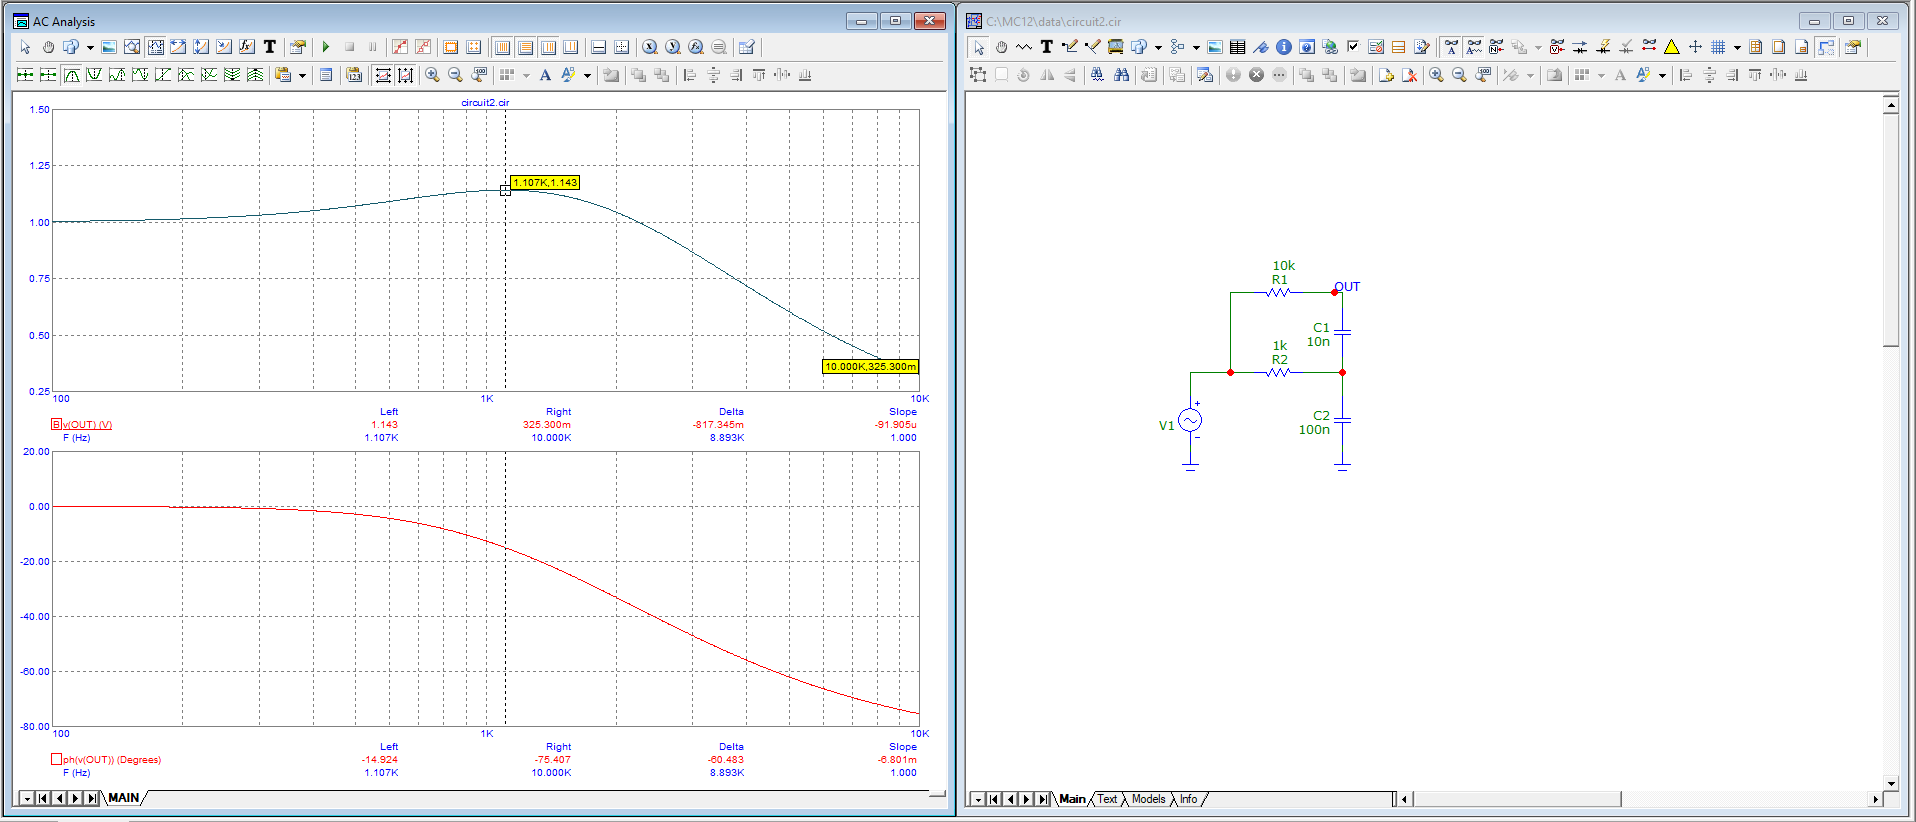Viewport: 1916px width, 822px height.
Task: Open shapes dropdown arrow in AC Analysis toolbar
Action: [90, 47]
